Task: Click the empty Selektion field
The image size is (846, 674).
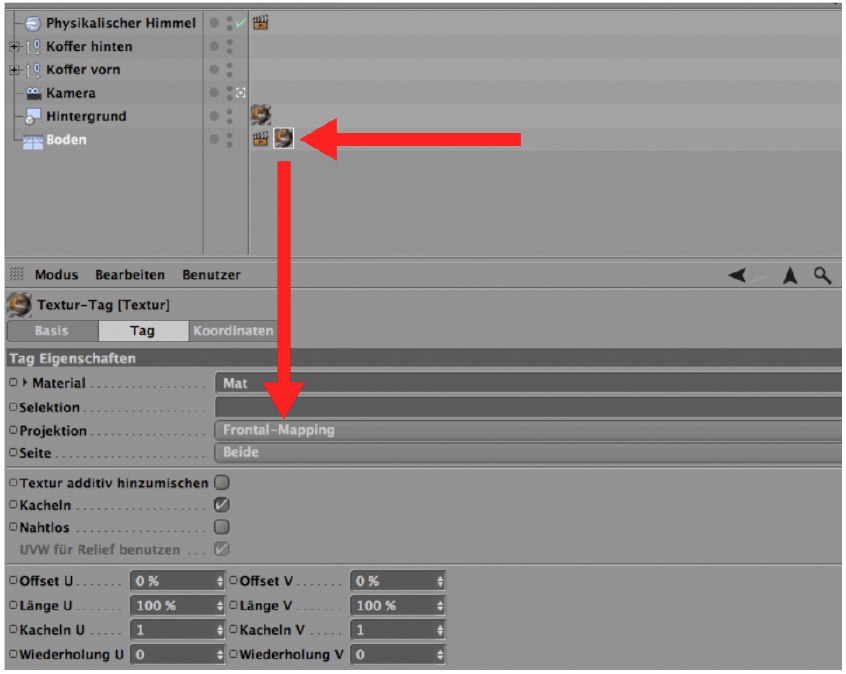Action: point(528,407)
